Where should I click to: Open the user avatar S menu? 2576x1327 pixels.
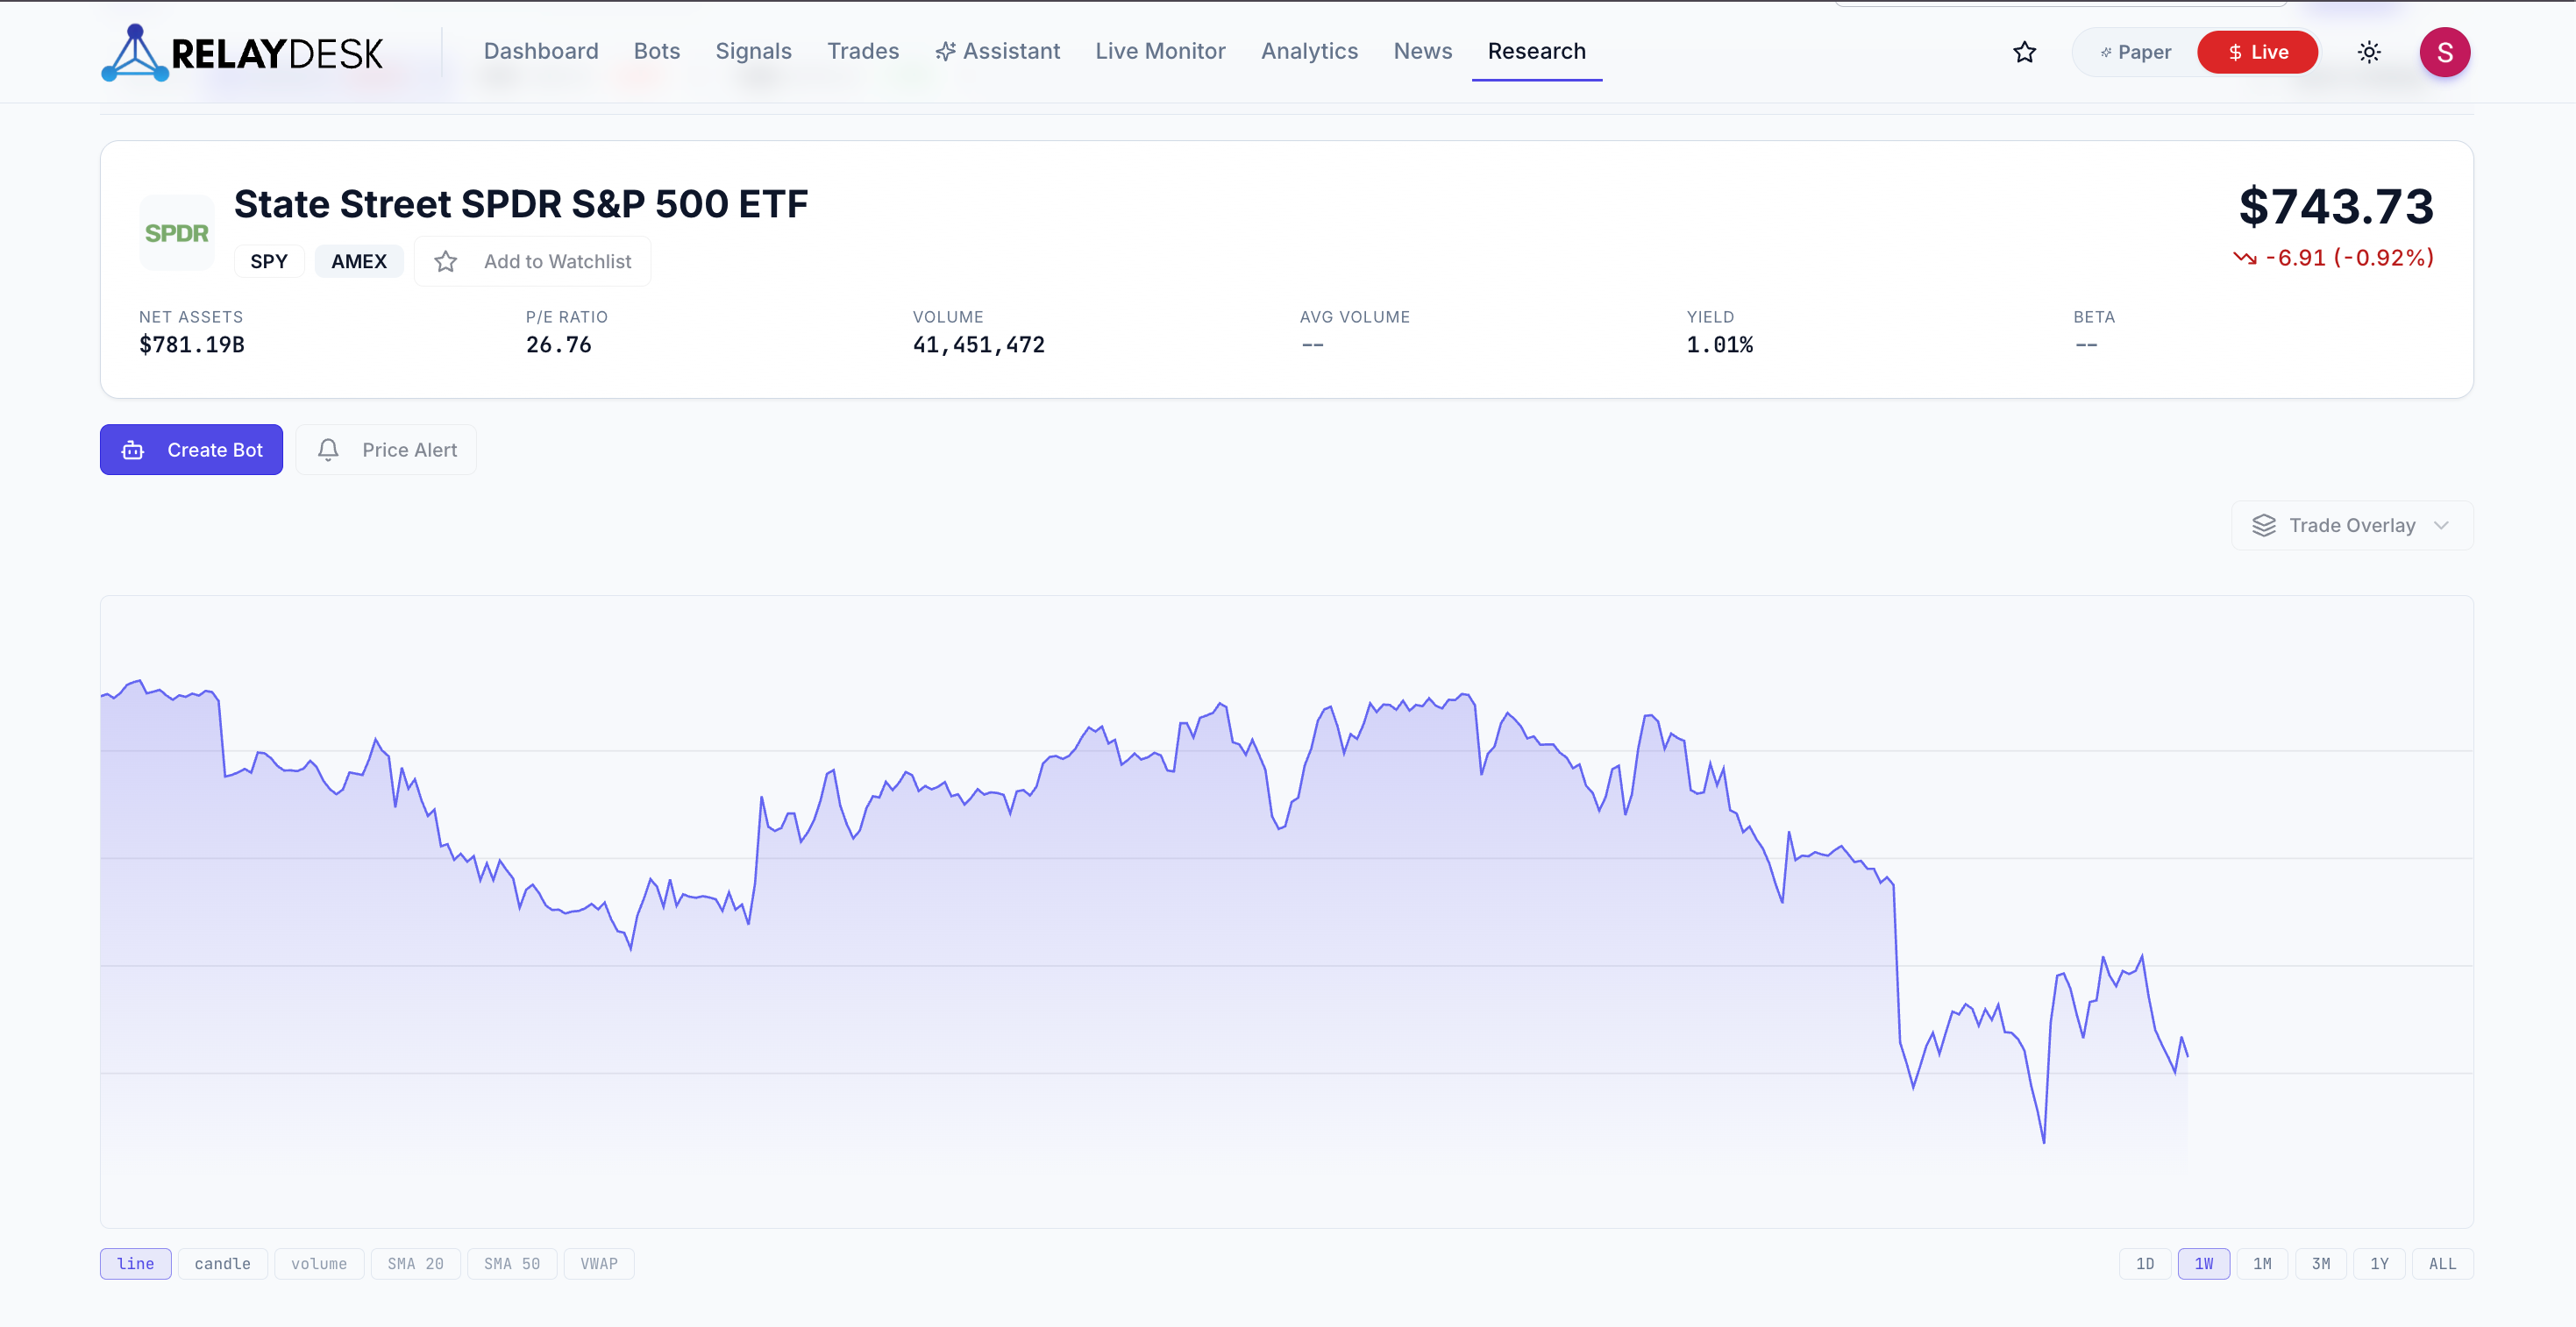[2444, 52]
